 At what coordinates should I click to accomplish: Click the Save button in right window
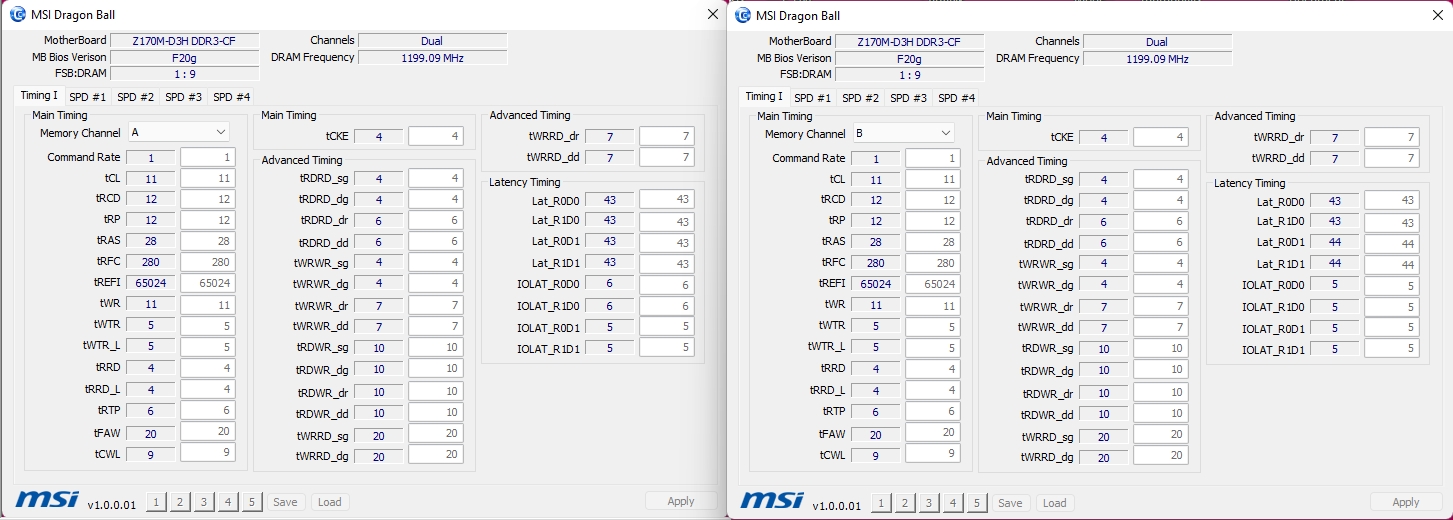[x=1010, y=503]
